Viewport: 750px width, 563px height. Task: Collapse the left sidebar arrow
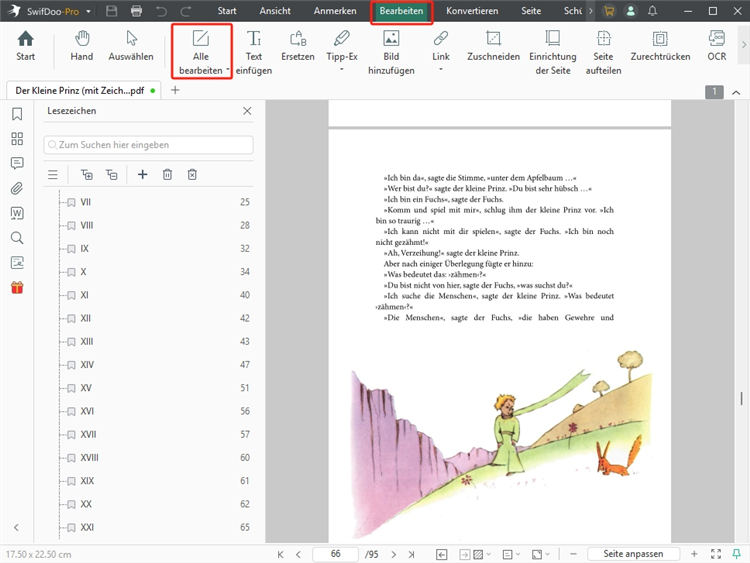(x=17, y=527)
